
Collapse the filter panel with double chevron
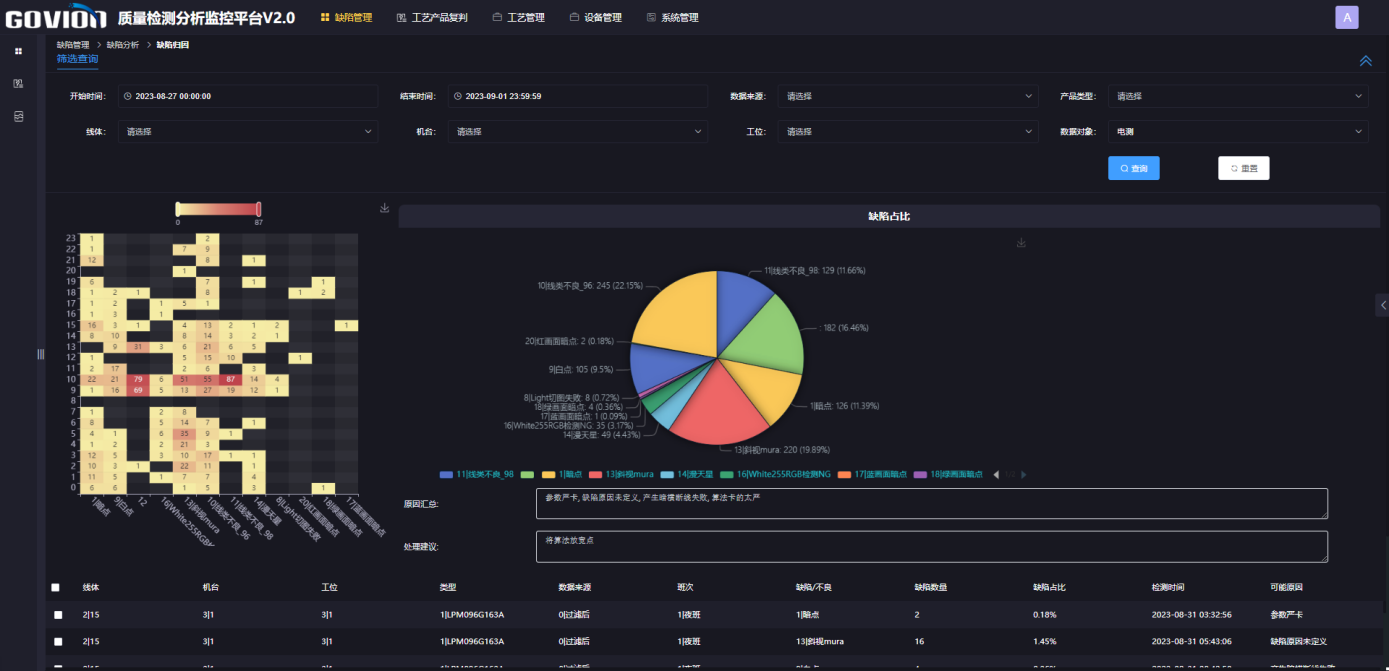pos(1365,61)
